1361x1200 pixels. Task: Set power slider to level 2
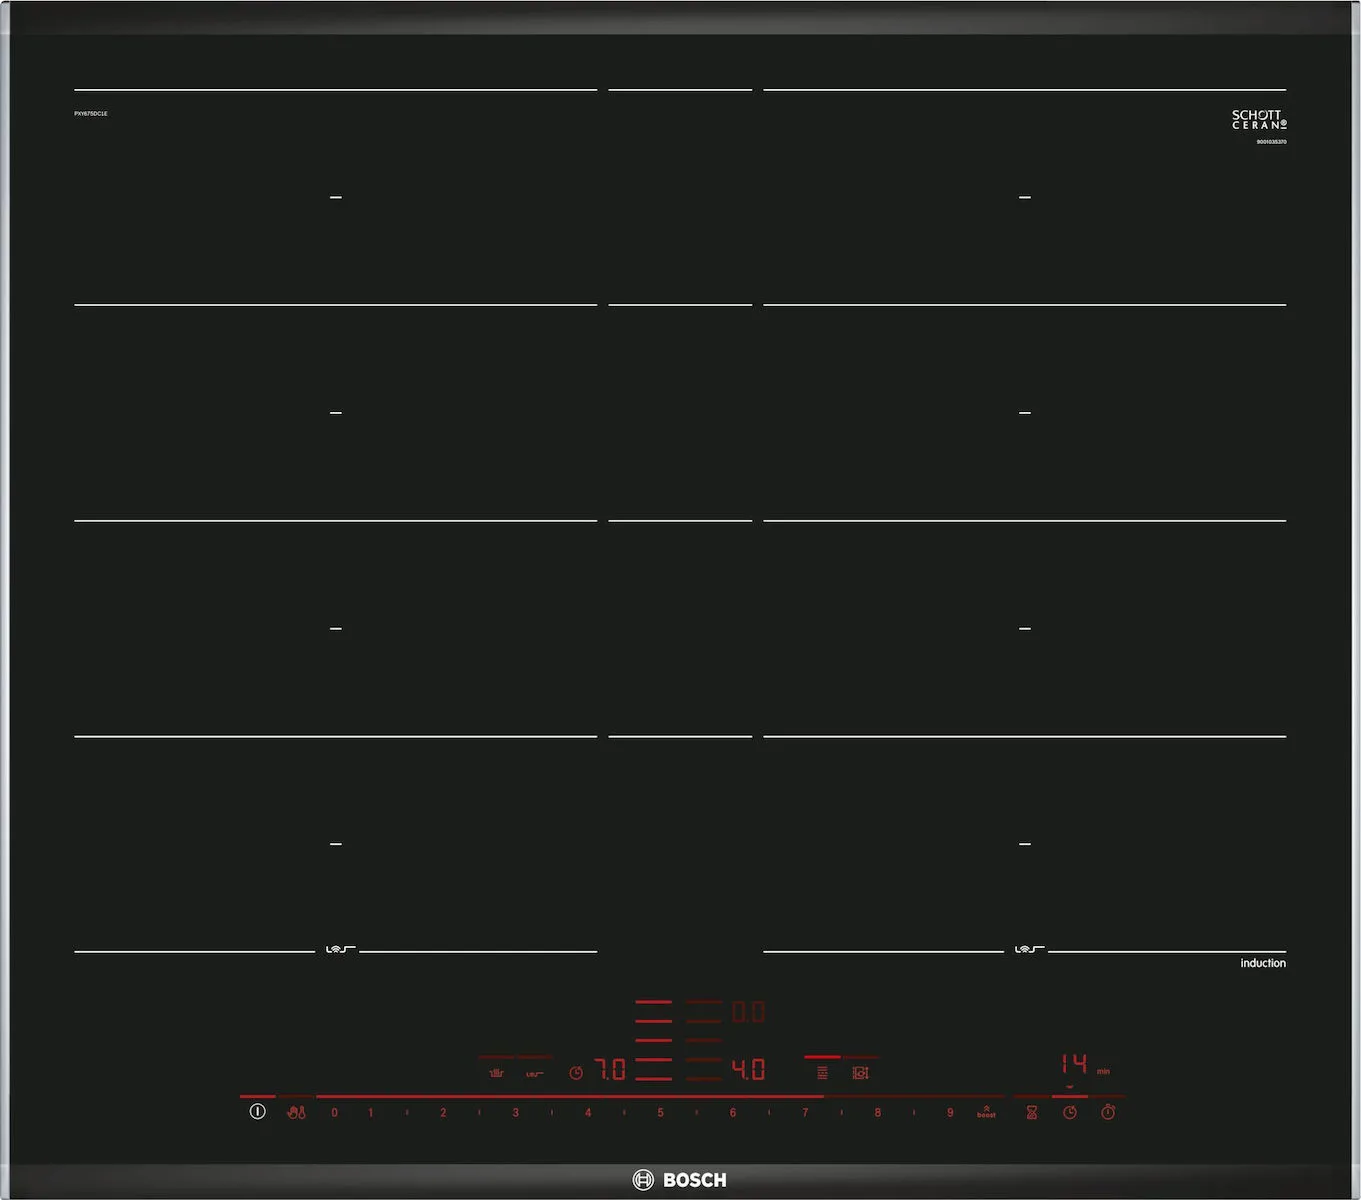pos(443,1112)
